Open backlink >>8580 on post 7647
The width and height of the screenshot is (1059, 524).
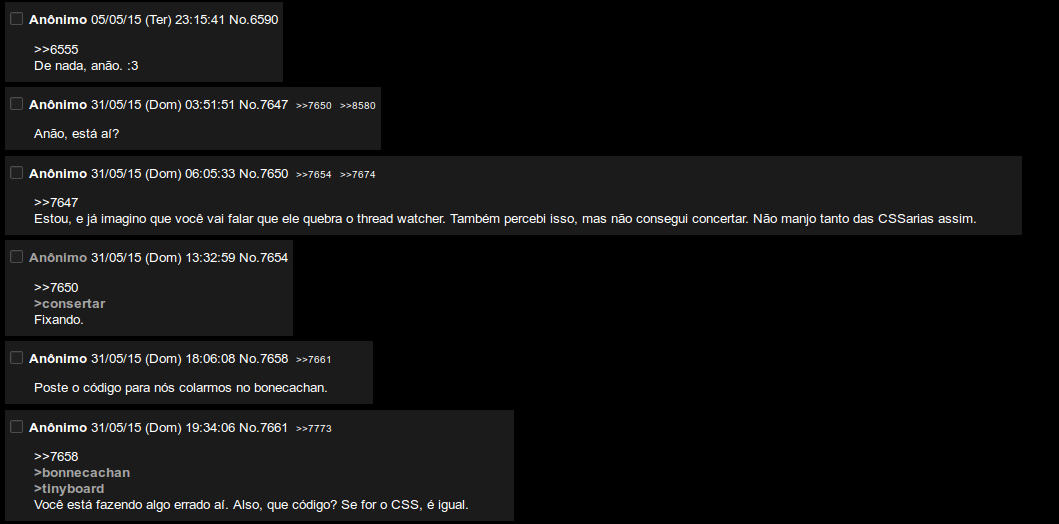357,105
